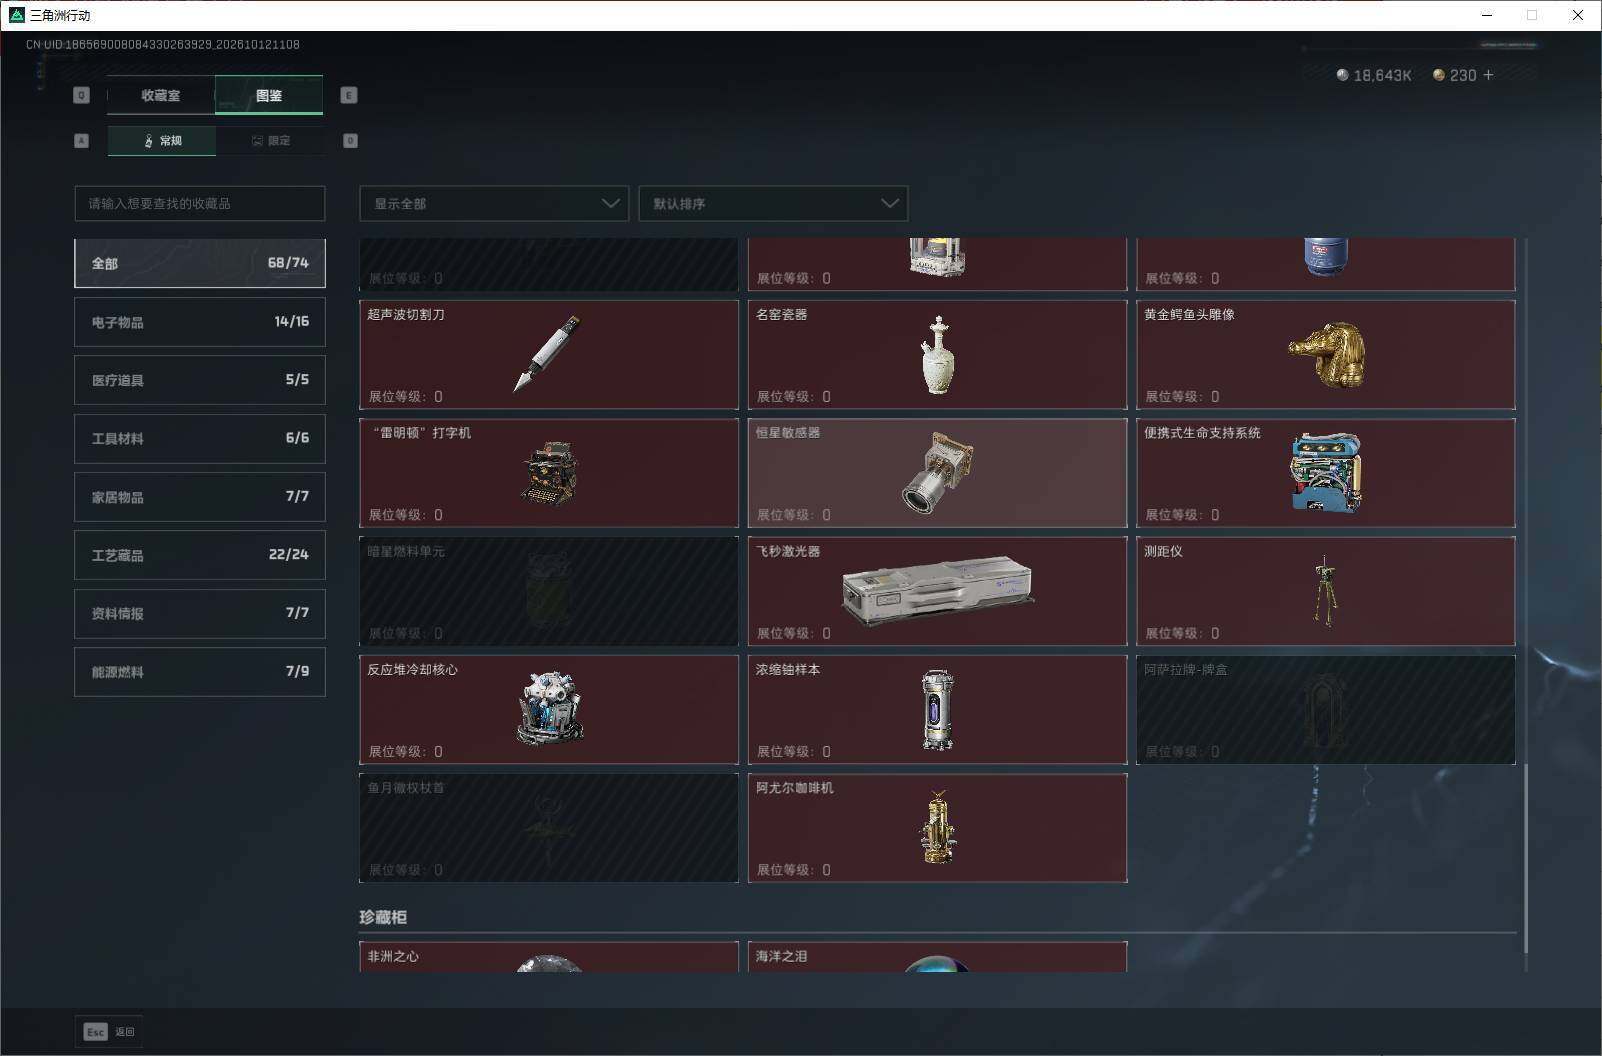Open the 便携式生命支持系统 machine icon

click(x=1326, y=472)
